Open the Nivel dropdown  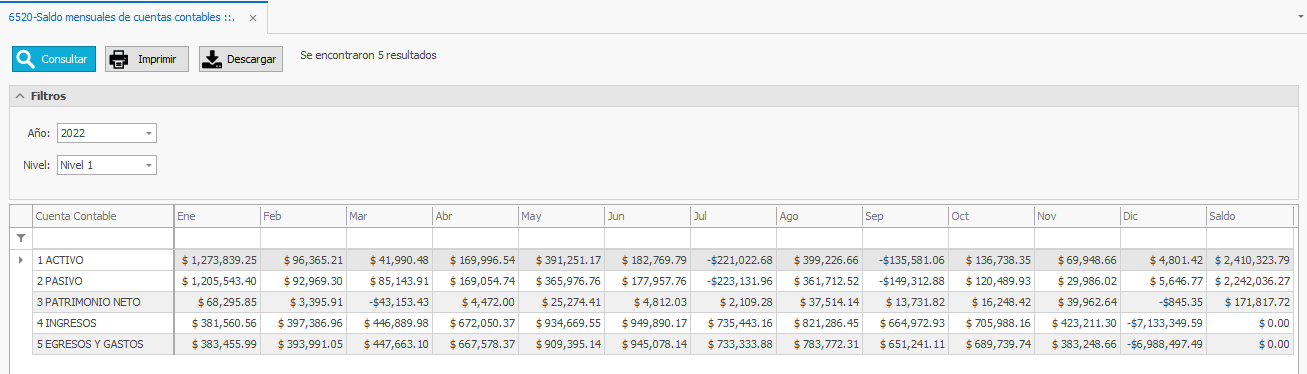click(148, 165)
